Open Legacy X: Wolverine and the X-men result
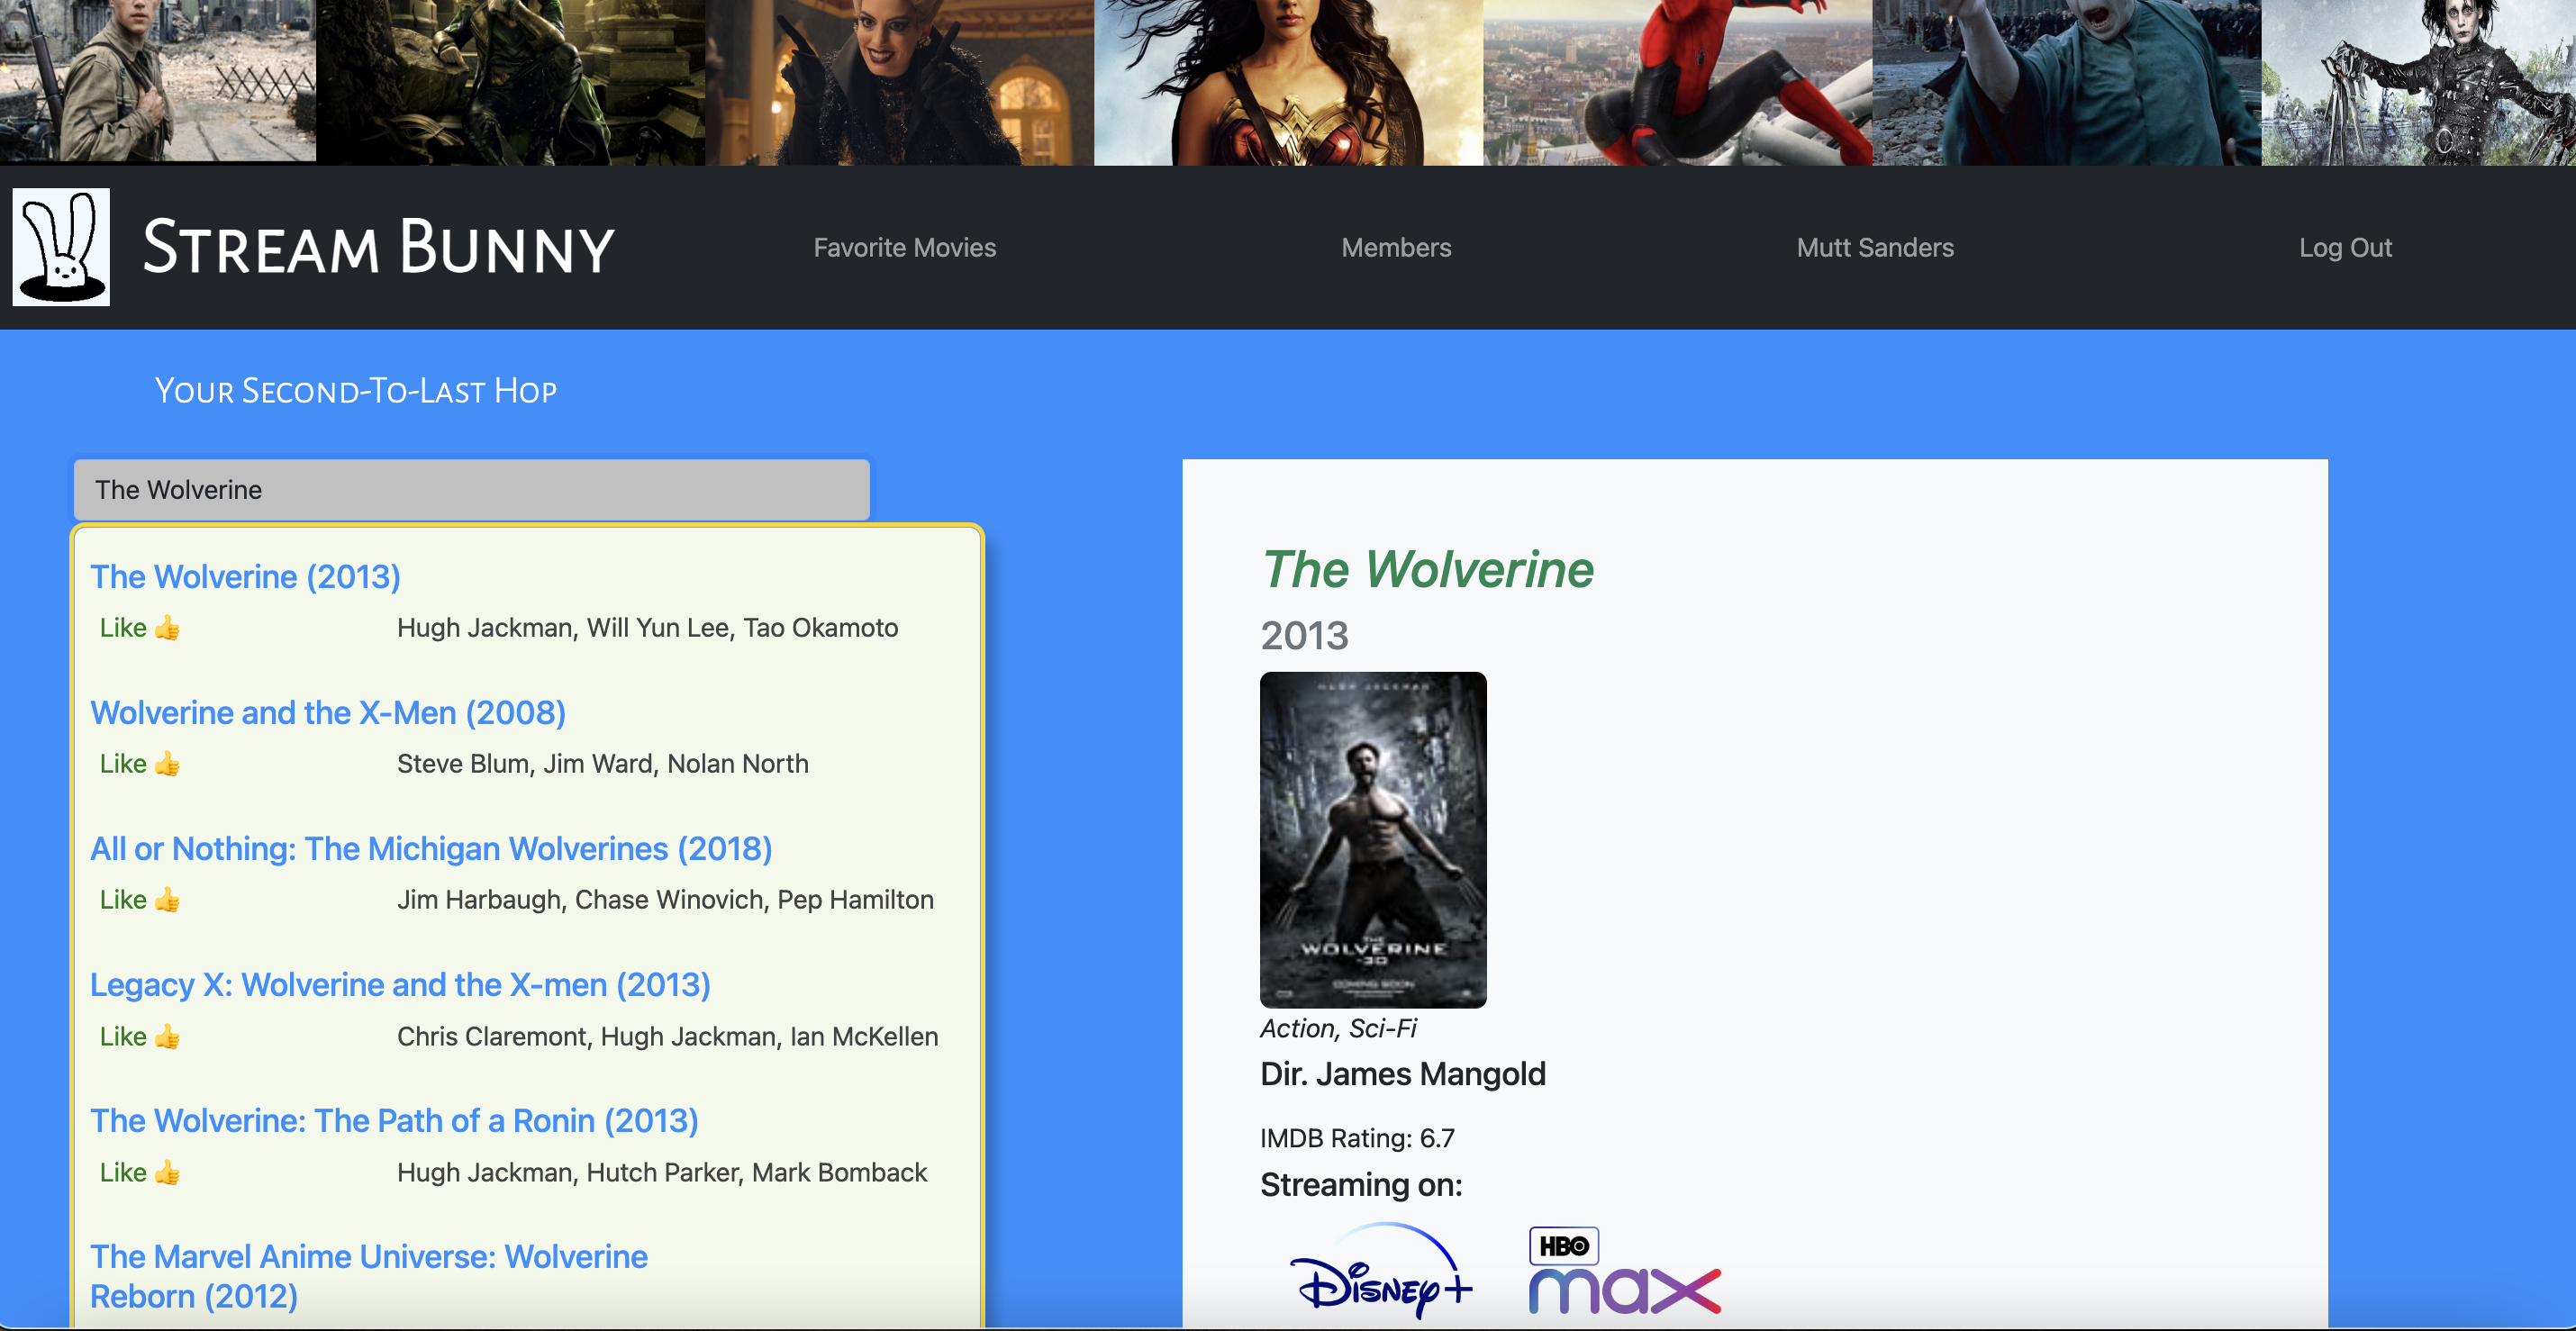 click(400, 985)
